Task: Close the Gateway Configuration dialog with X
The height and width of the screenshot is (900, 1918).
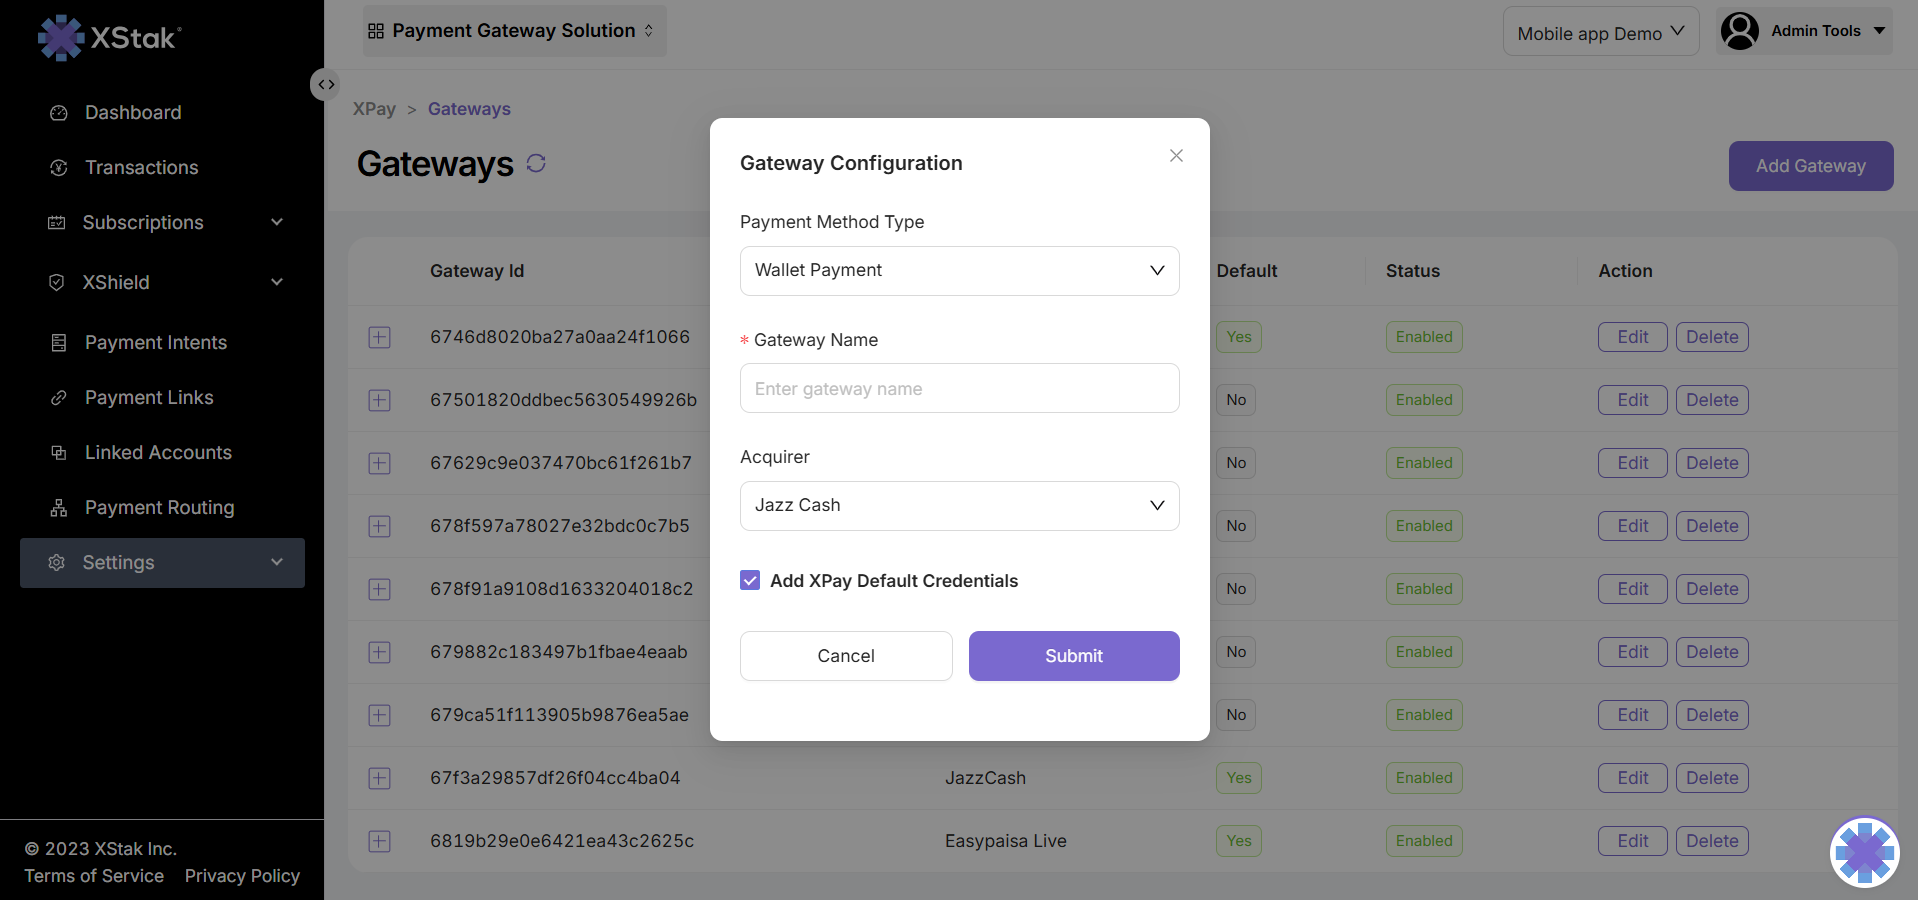Action: point(1176,156)
